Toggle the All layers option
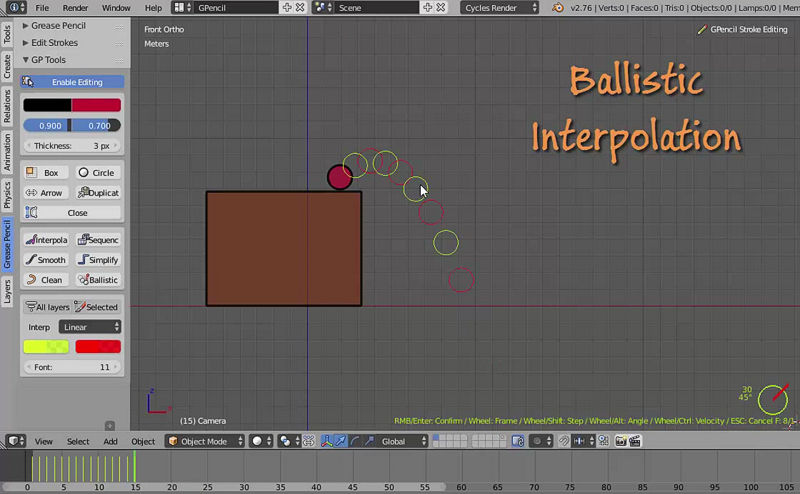Screen dimensions: 800x494 46,307
